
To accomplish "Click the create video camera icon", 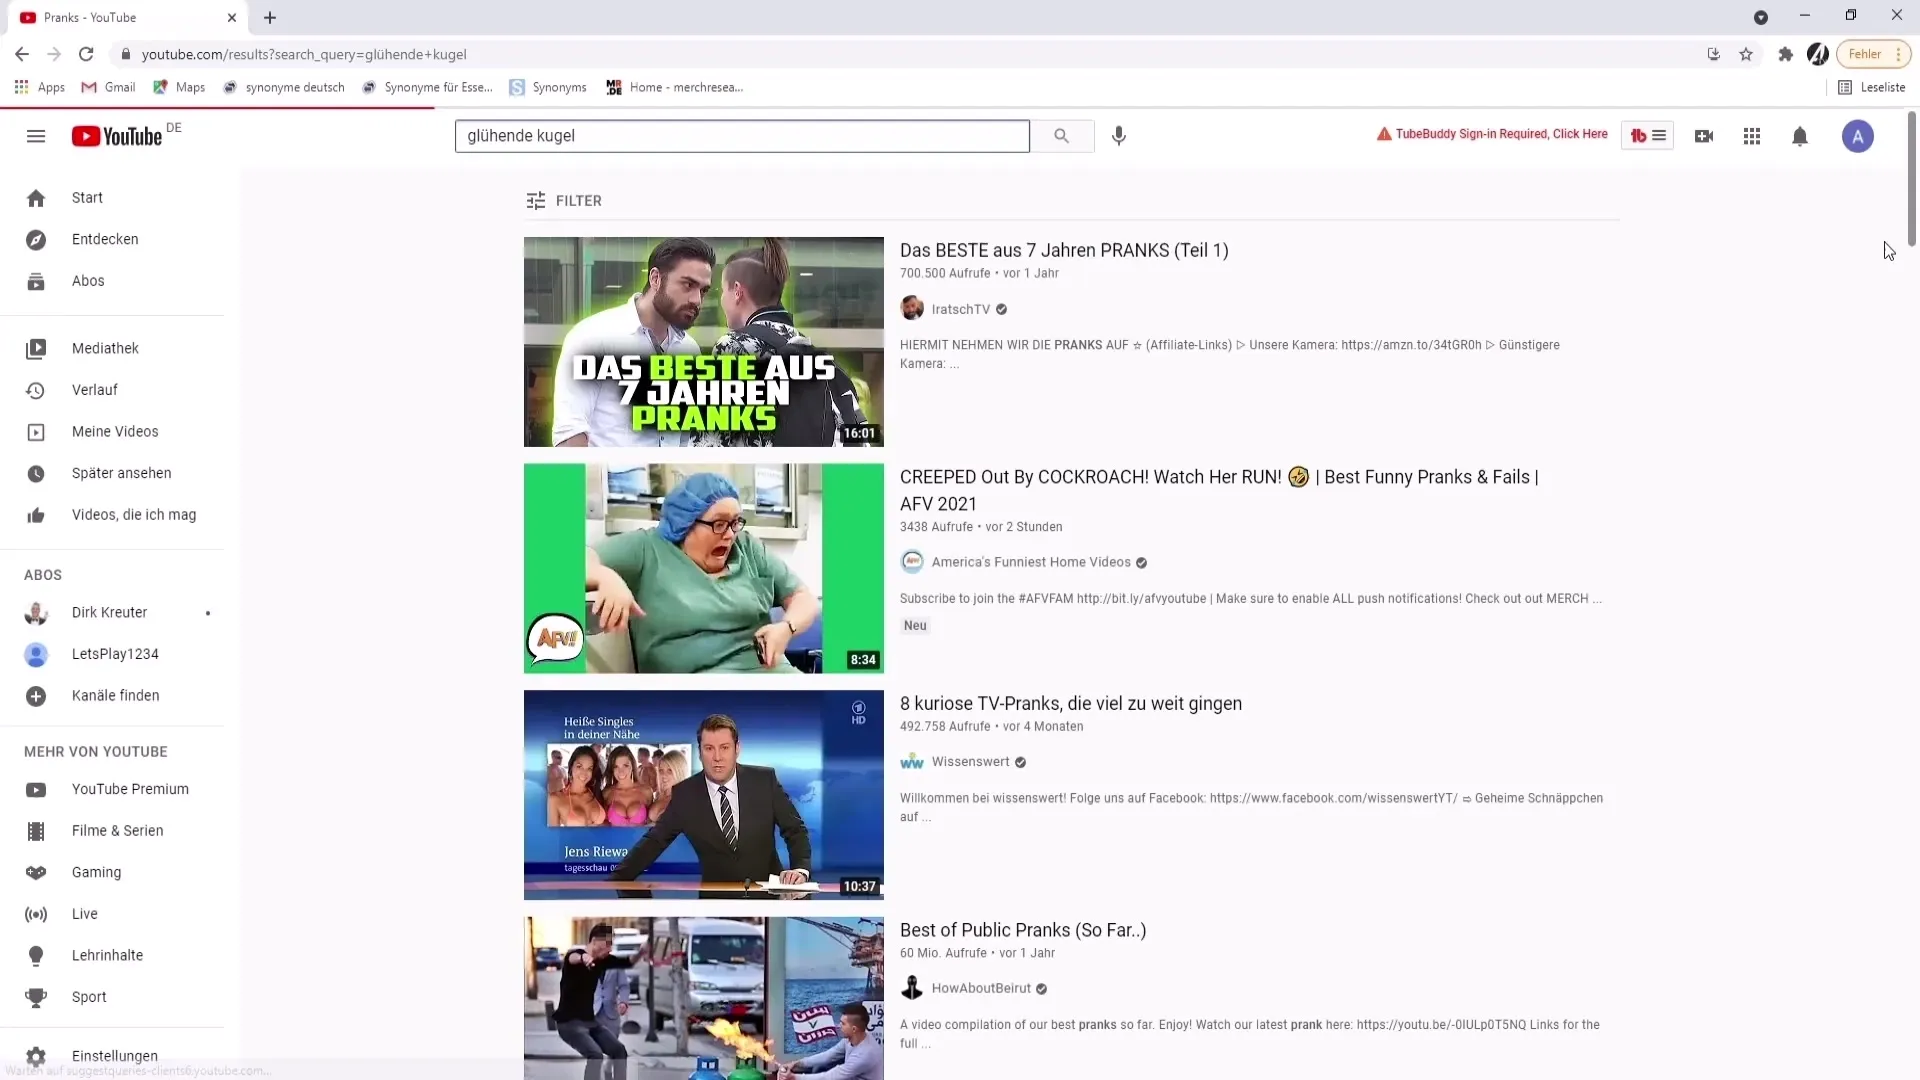I will 1704,136.
